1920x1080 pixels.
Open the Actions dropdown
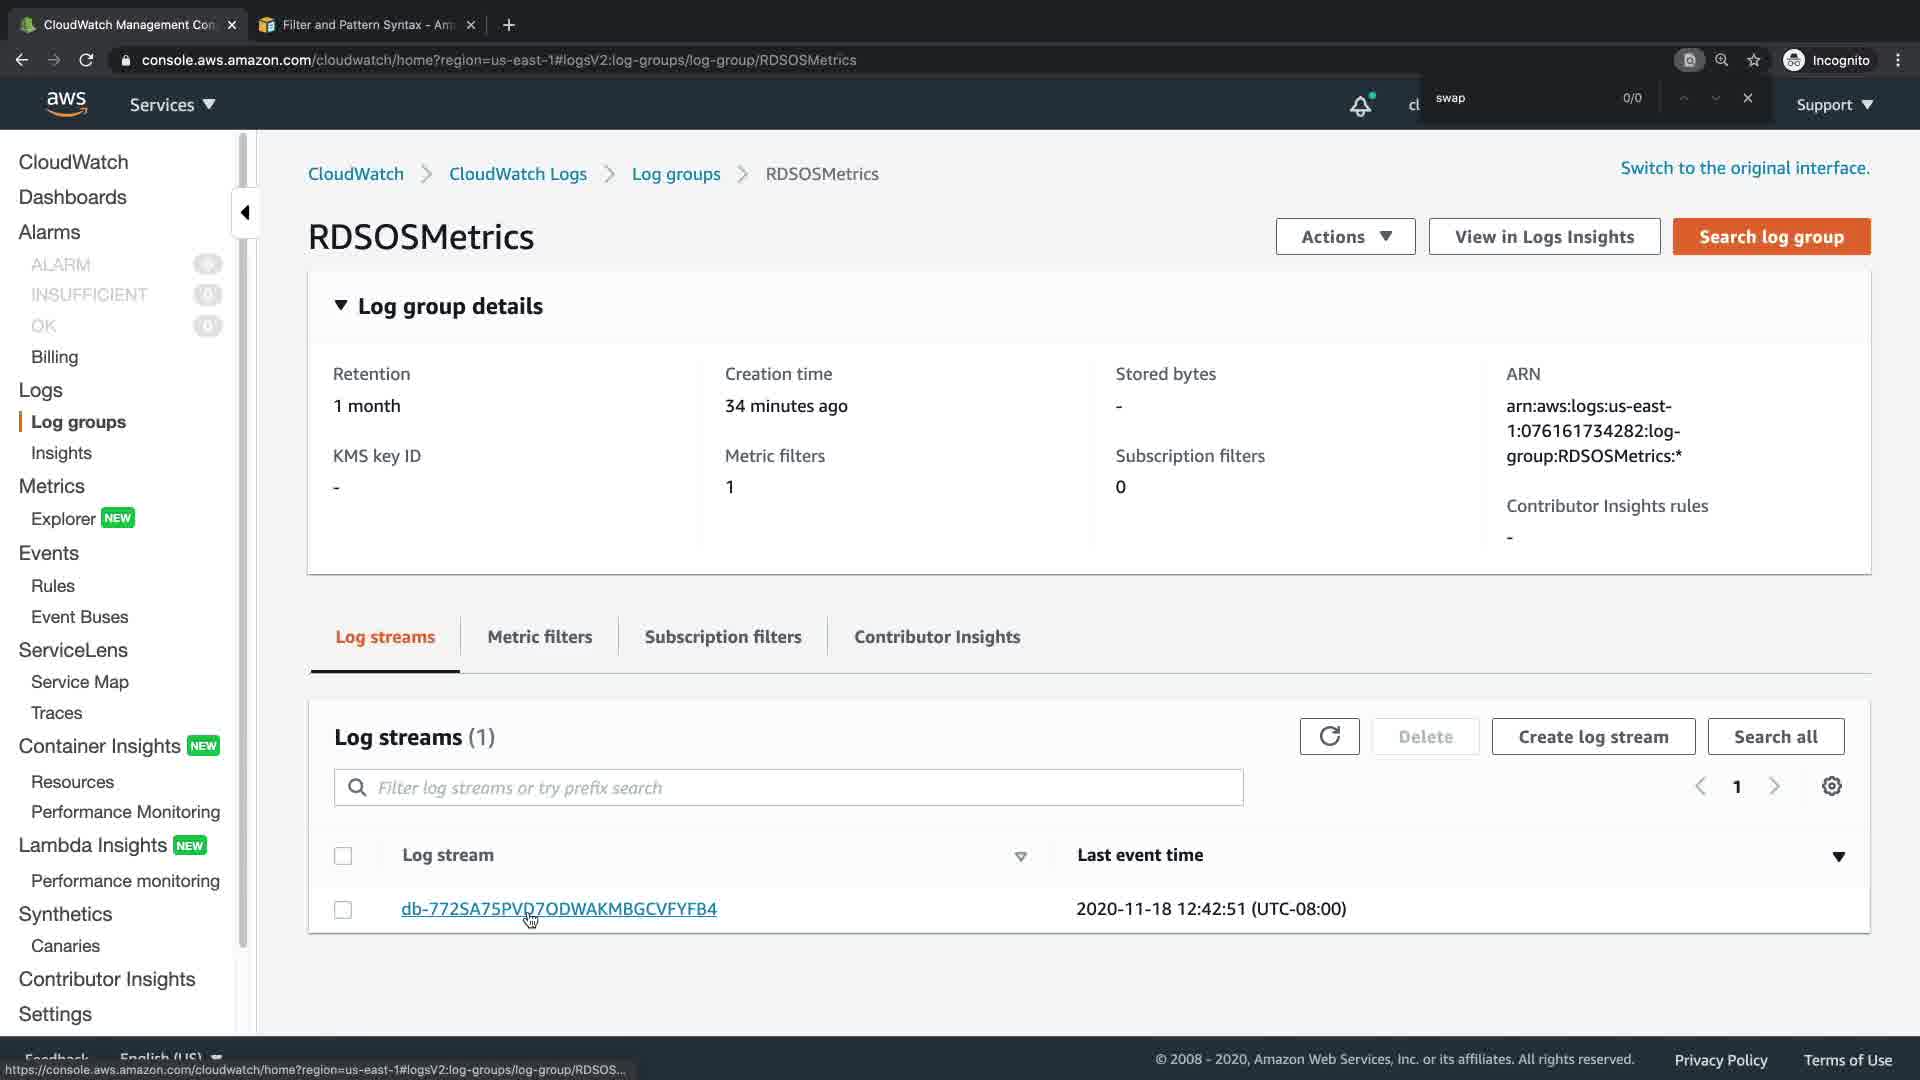[x=1345, y=237]
